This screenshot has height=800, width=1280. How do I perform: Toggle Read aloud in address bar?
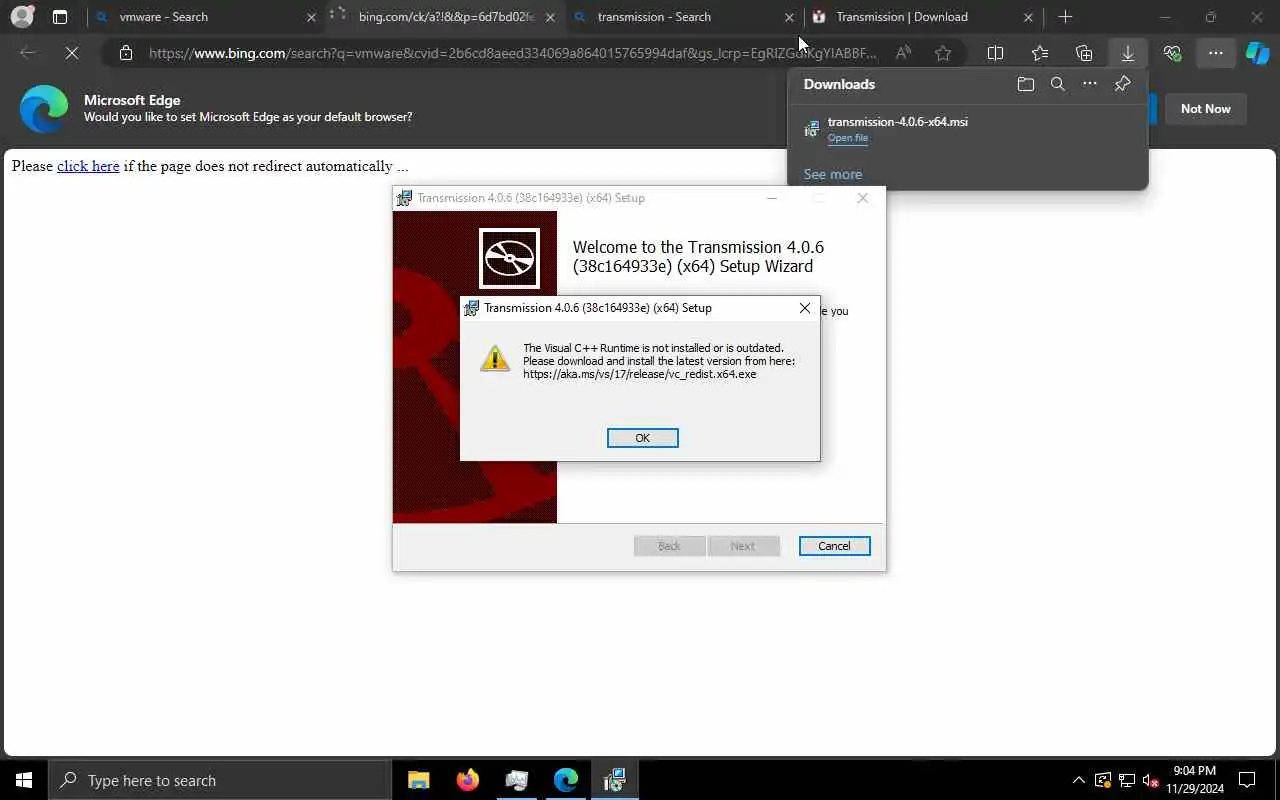tap(903, 53)
